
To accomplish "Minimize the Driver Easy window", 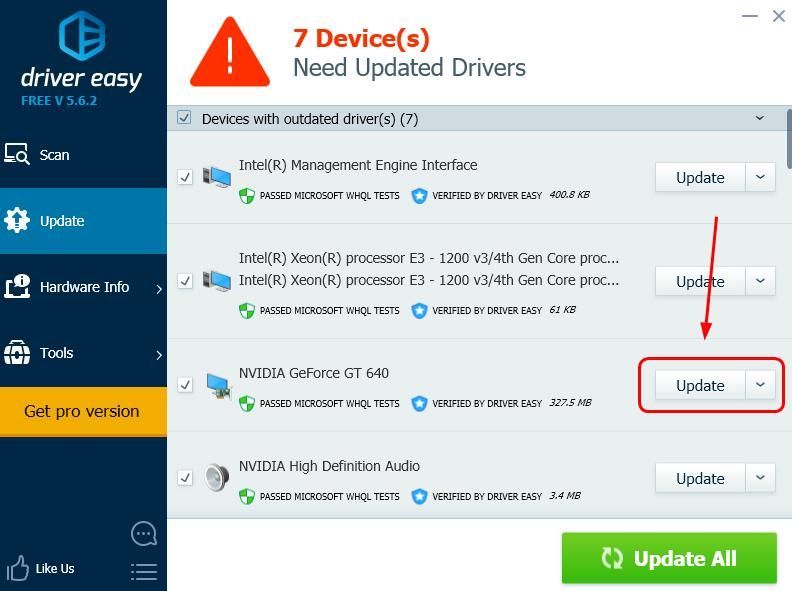I will pos(750,16).
